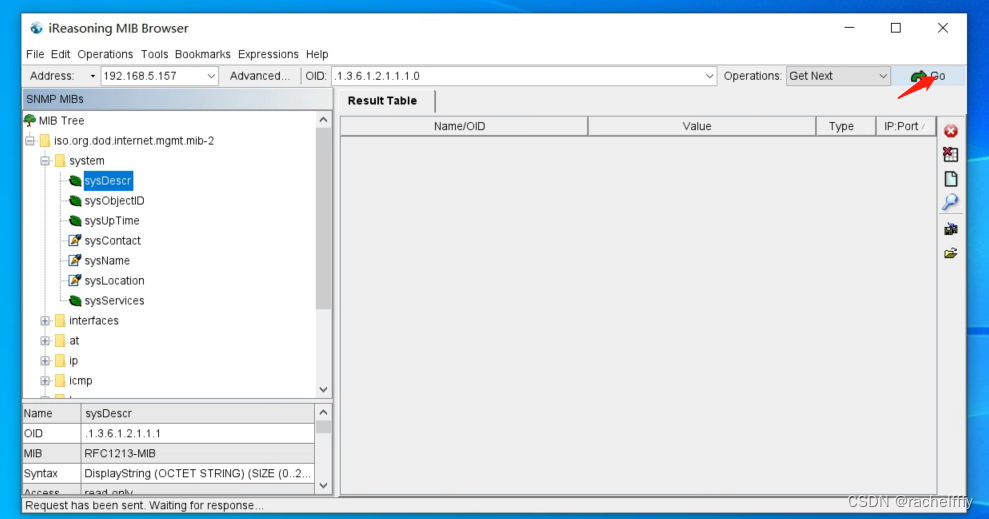Sort by Name/OID column header
The width and height of the screenshot is (989, 519).
(464, 126)
